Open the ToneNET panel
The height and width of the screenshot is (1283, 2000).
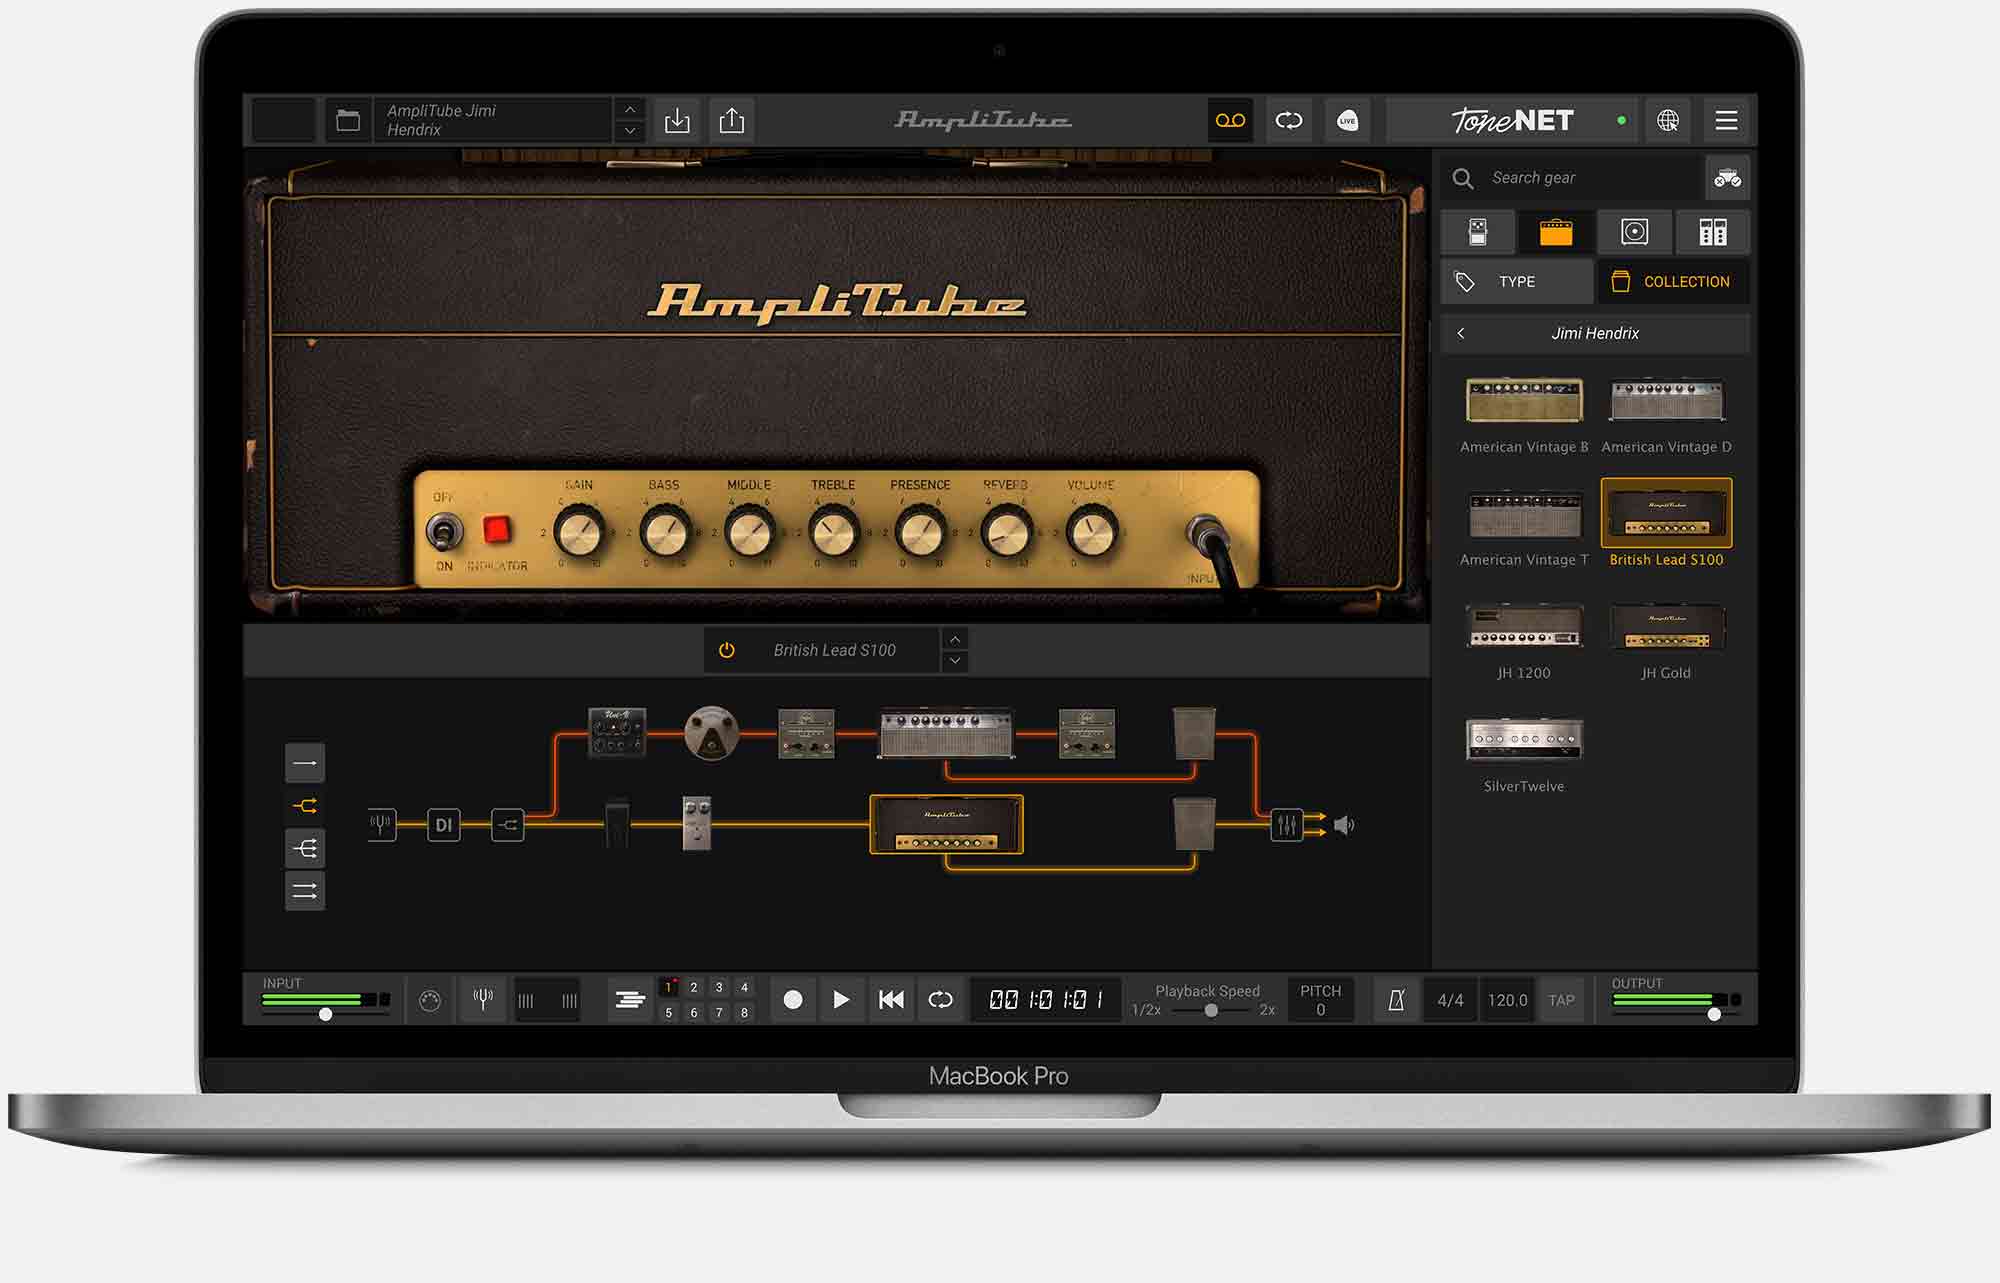[1512, 121]
